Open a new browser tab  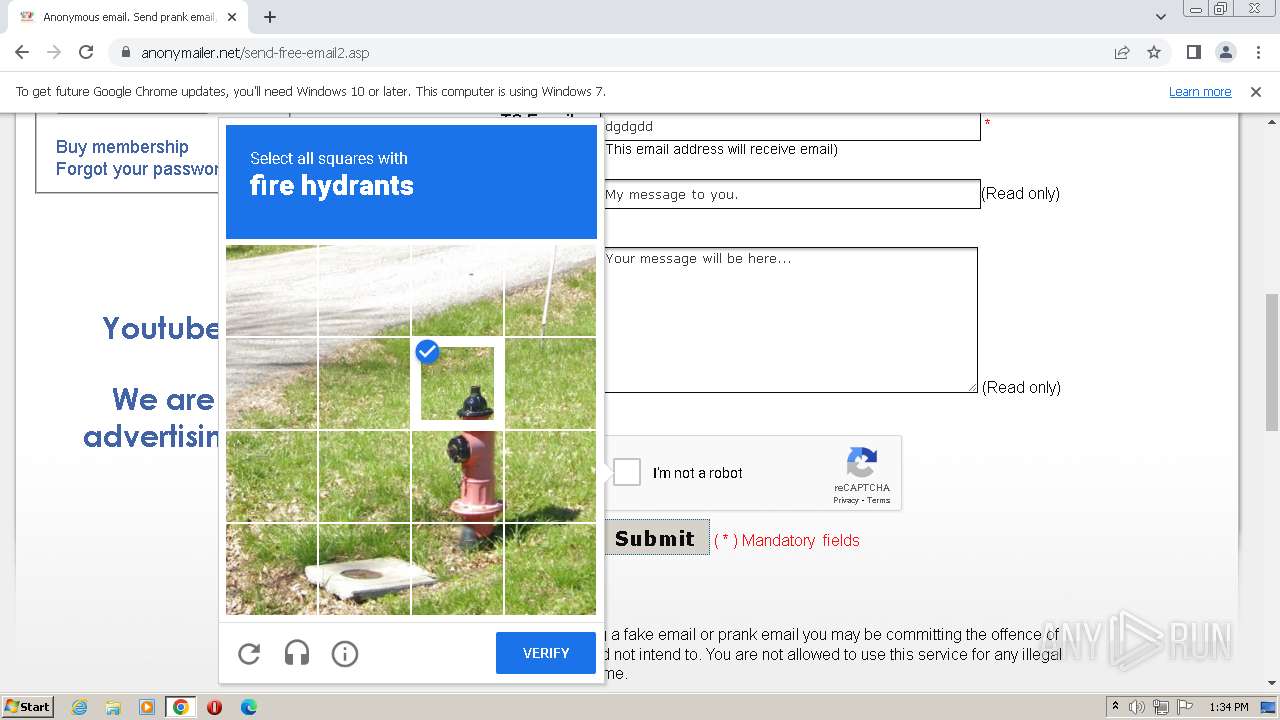(x=270, y=17)
